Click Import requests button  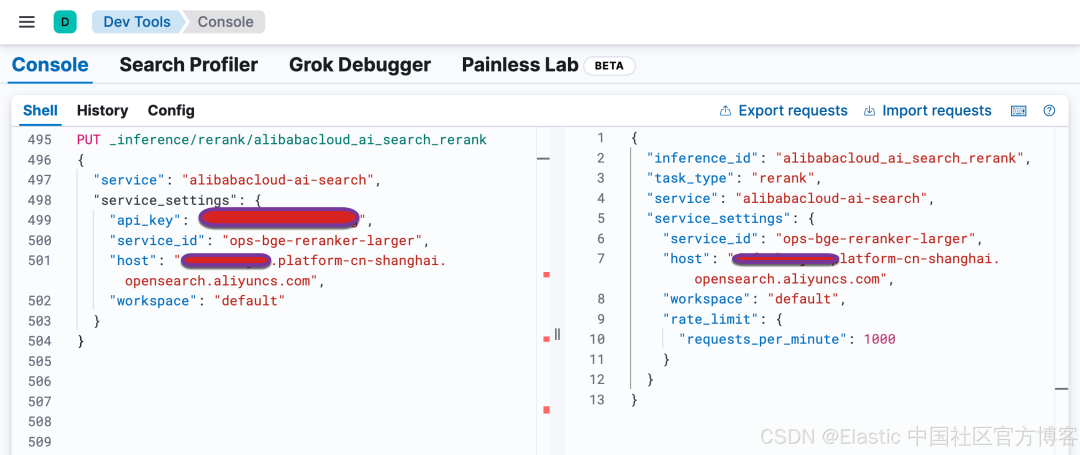coord(927,111)
